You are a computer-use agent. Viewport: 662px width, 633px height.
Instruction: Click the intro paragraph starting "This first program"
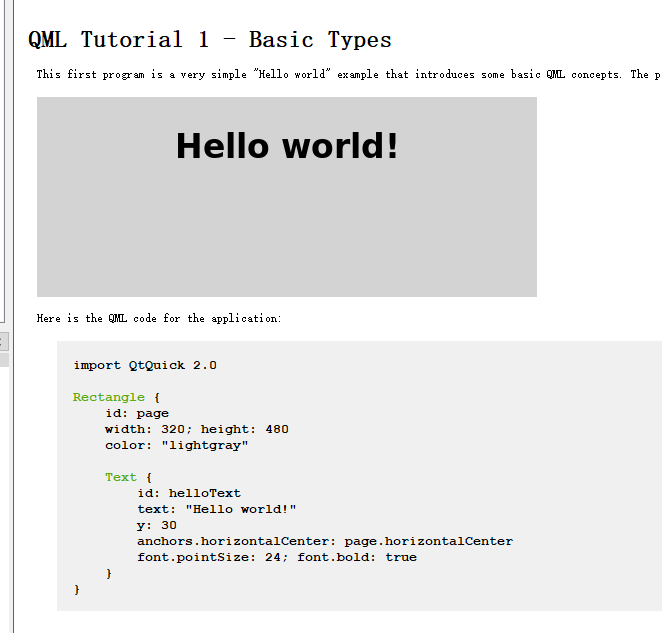point(349,74)
